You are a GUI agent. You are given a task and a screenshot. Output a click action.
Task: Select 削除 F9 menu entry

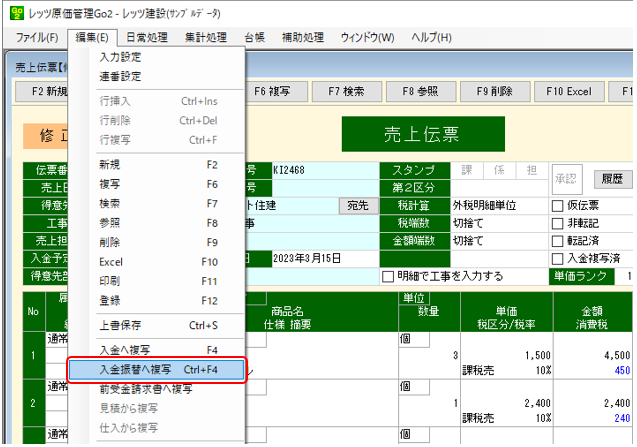pyautogui.click(x=158, y=242)
